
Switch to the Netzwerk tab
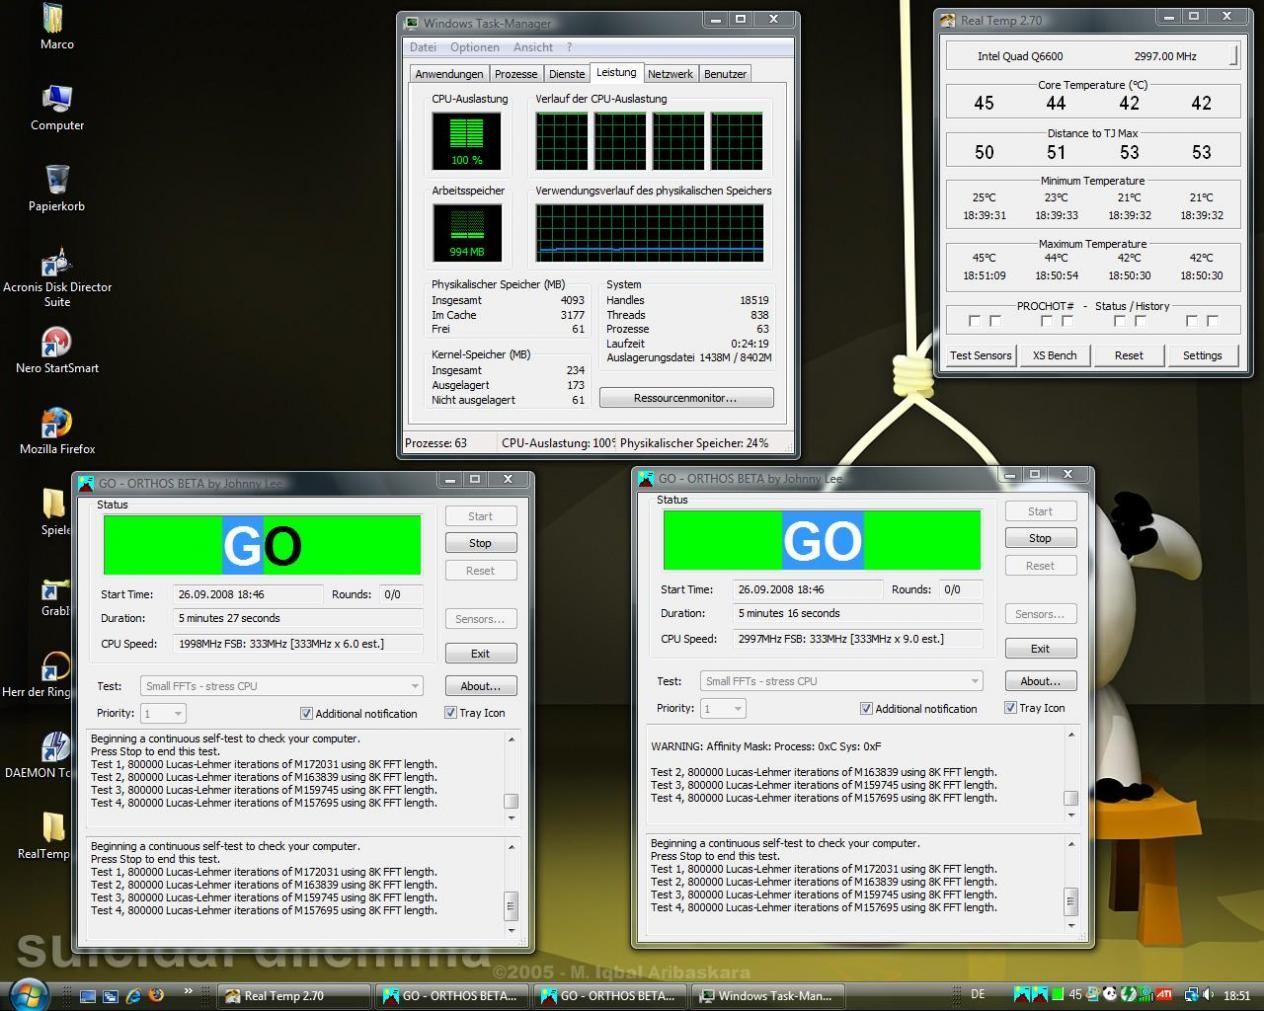click(x=670, y=74)
